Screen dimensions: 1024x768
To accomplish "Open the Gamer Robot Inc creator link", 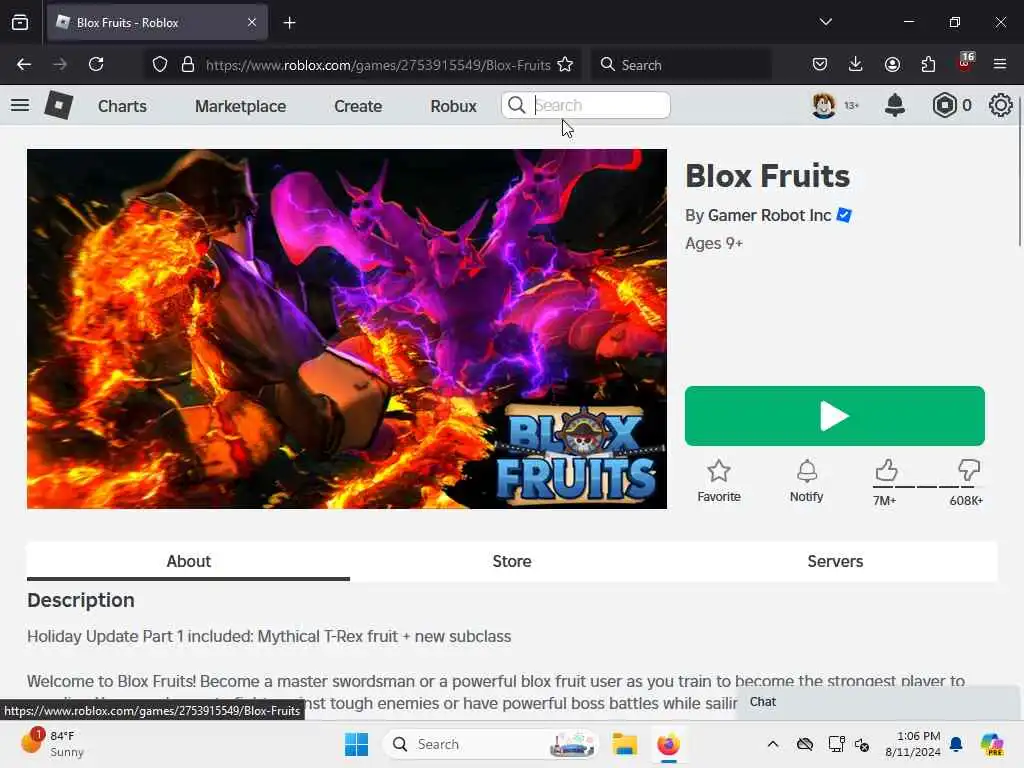I will (x=769, y=216).
